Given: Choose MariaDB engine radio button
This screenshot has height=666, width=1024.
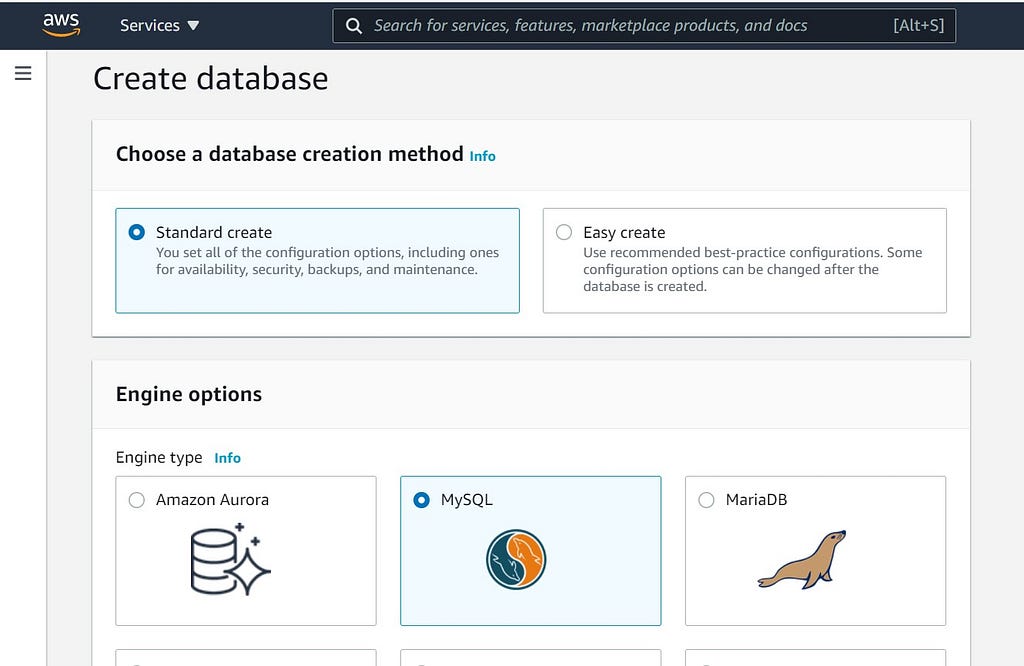Looking at the screenshot, I should (x=706, y=500).
